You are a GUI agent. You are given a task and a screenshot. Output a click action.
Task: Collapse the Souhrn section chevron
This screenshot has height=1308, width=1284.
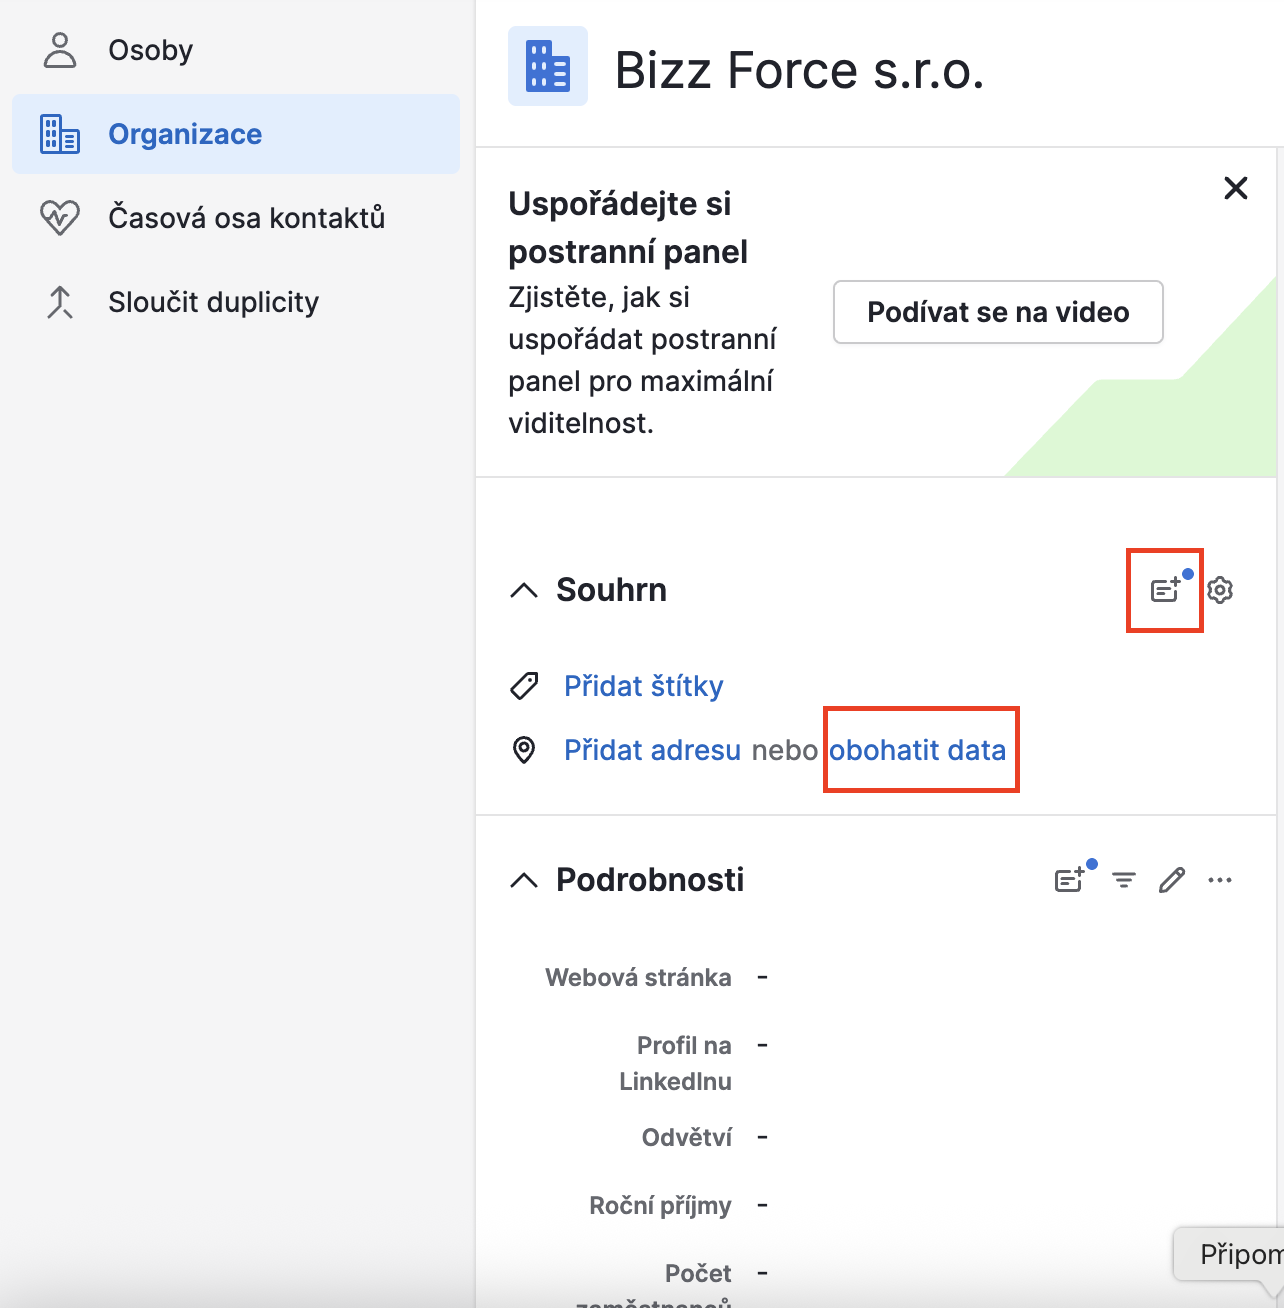[524, 590]
